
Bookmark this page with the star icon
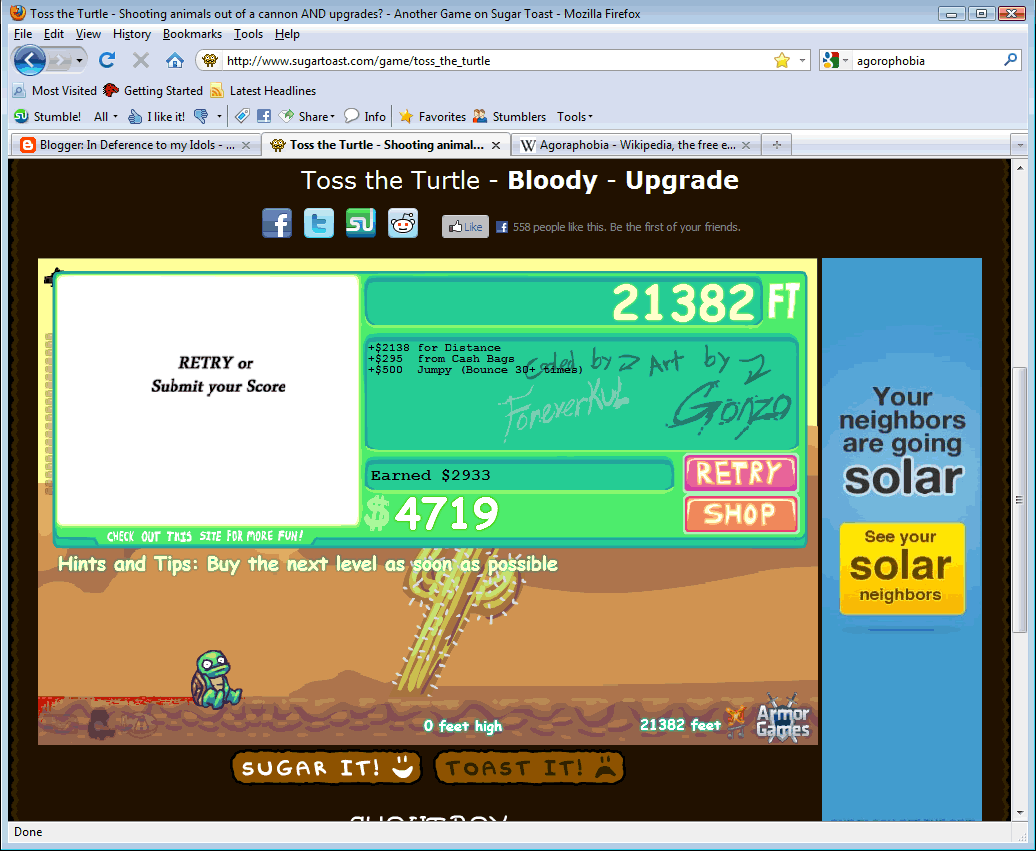pos(782,61)
